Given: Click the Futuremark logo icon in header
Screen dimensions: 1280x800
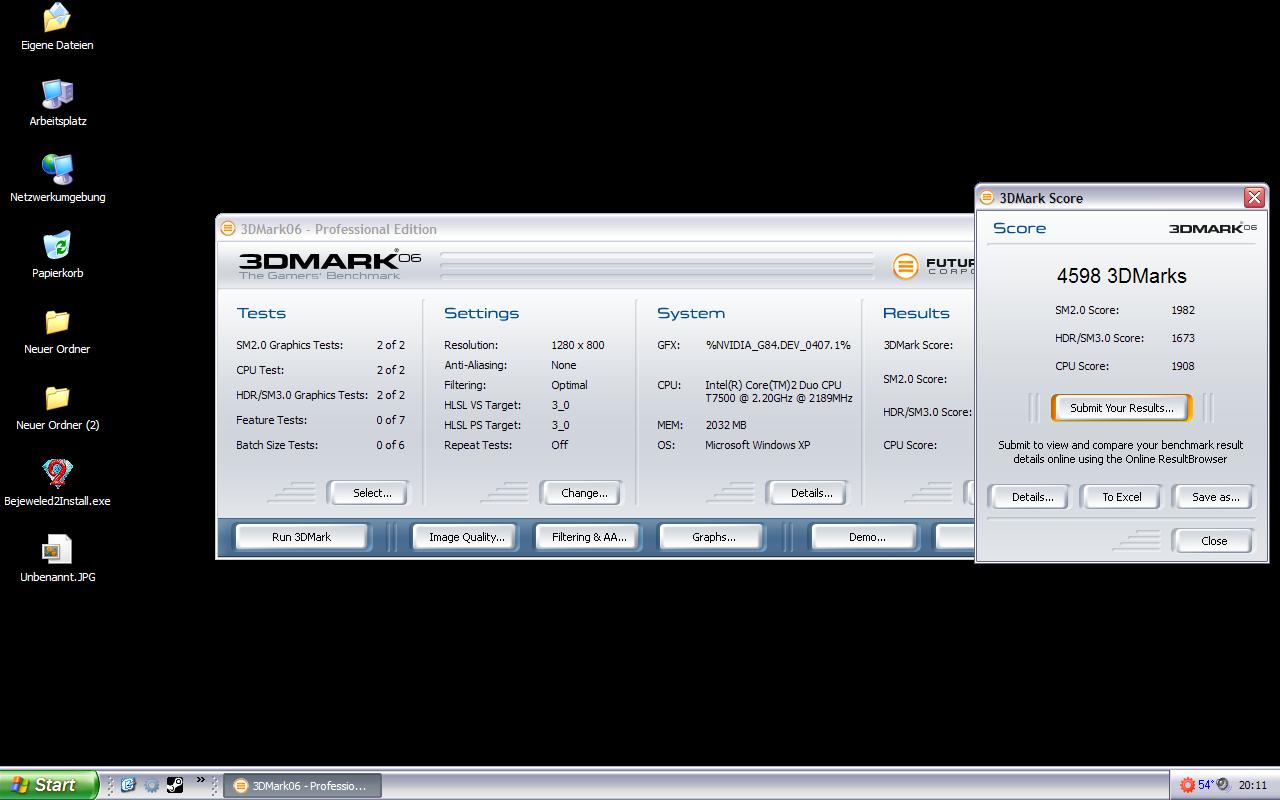Looking at the screenshot, I should click(x=905, y=266).
